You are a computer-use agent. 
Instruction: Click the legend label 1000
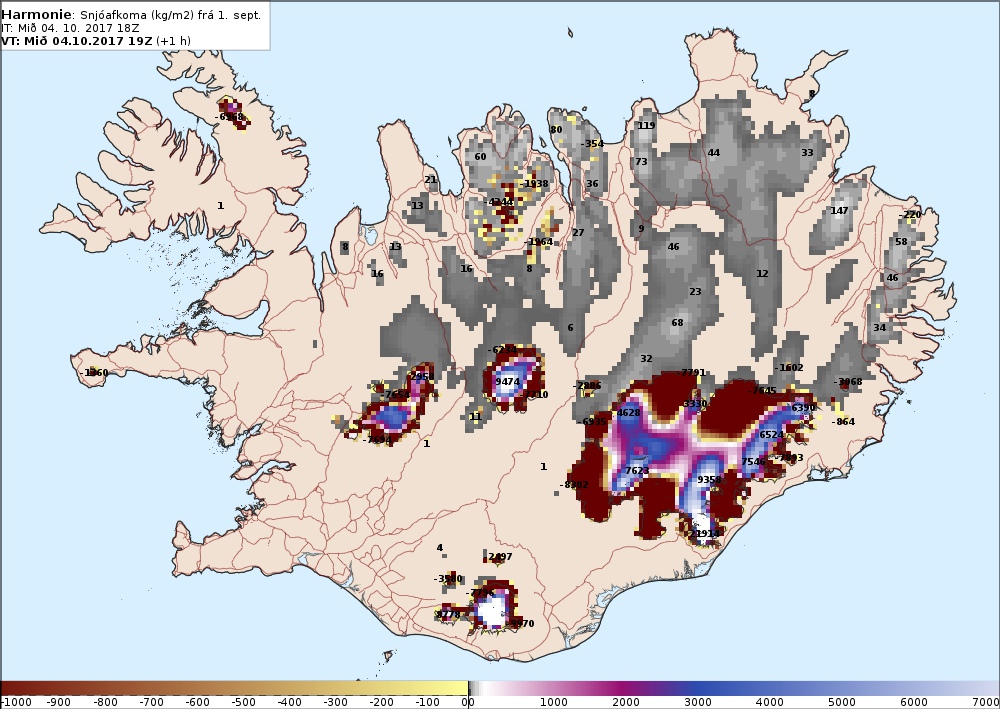pyautogui.click(x=554, y=703)
